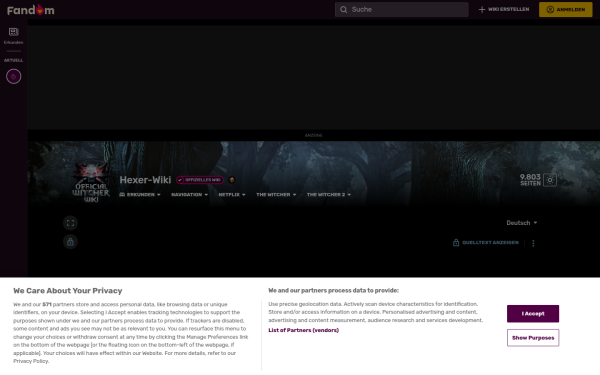Click the Anmelden button

[x=566, y=10]
